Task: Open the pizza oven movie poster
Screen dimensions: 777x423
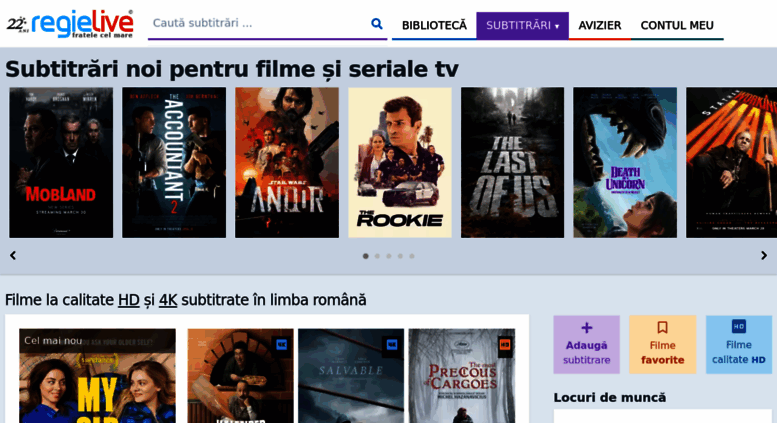Action: click(240, 375)
